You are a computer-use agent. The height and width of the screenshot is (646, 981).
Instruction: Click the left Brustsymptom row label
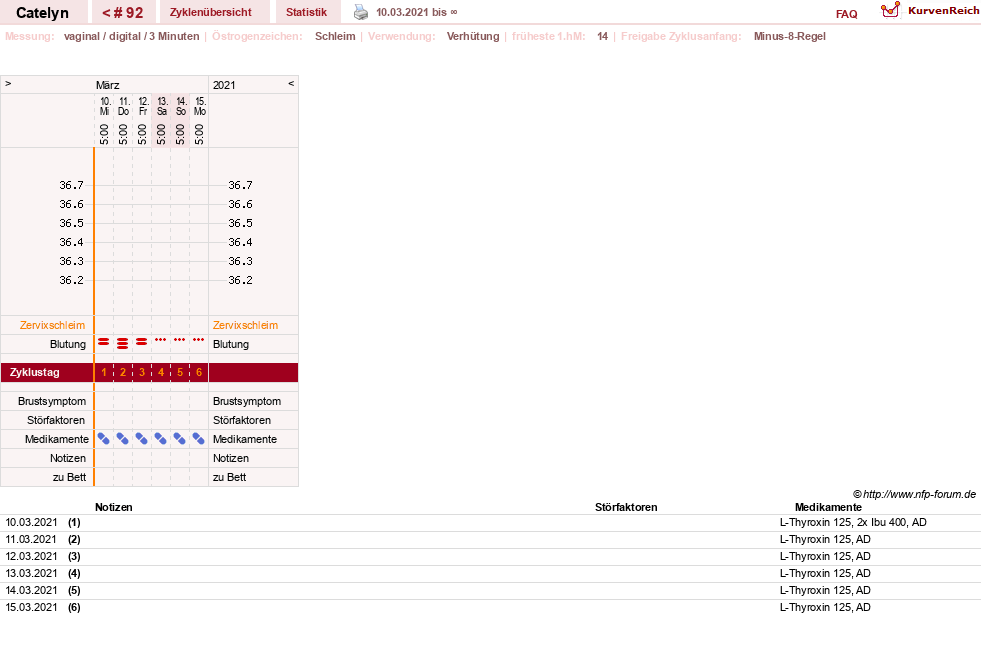[52, 401]
